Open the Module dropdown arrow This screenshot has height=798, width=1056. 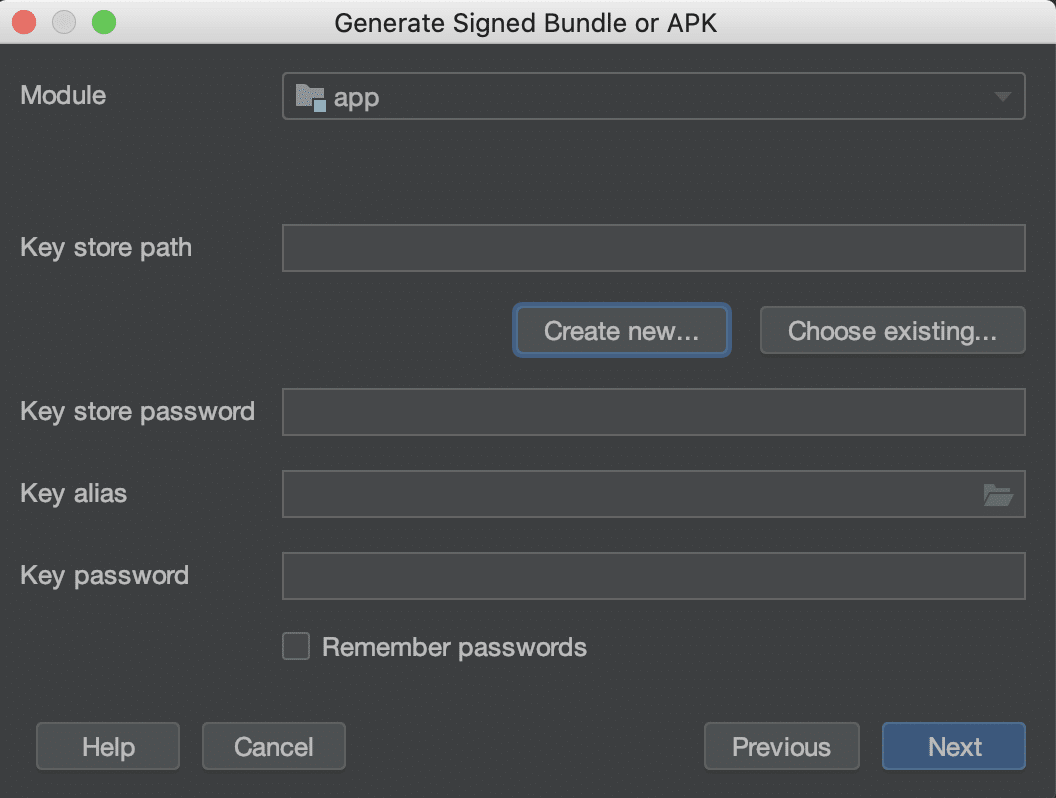[1002, 97]
